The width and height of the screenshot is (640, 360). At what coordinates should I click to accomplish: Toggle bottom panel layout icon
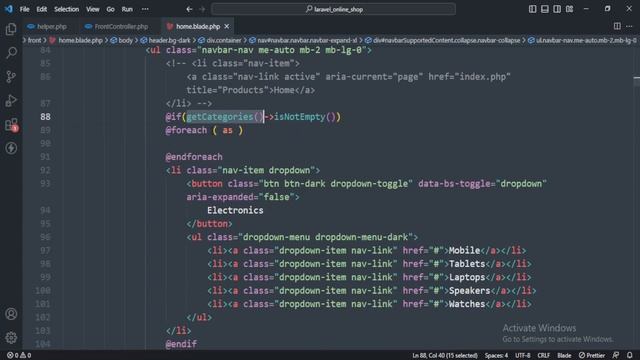coord(544,9)
